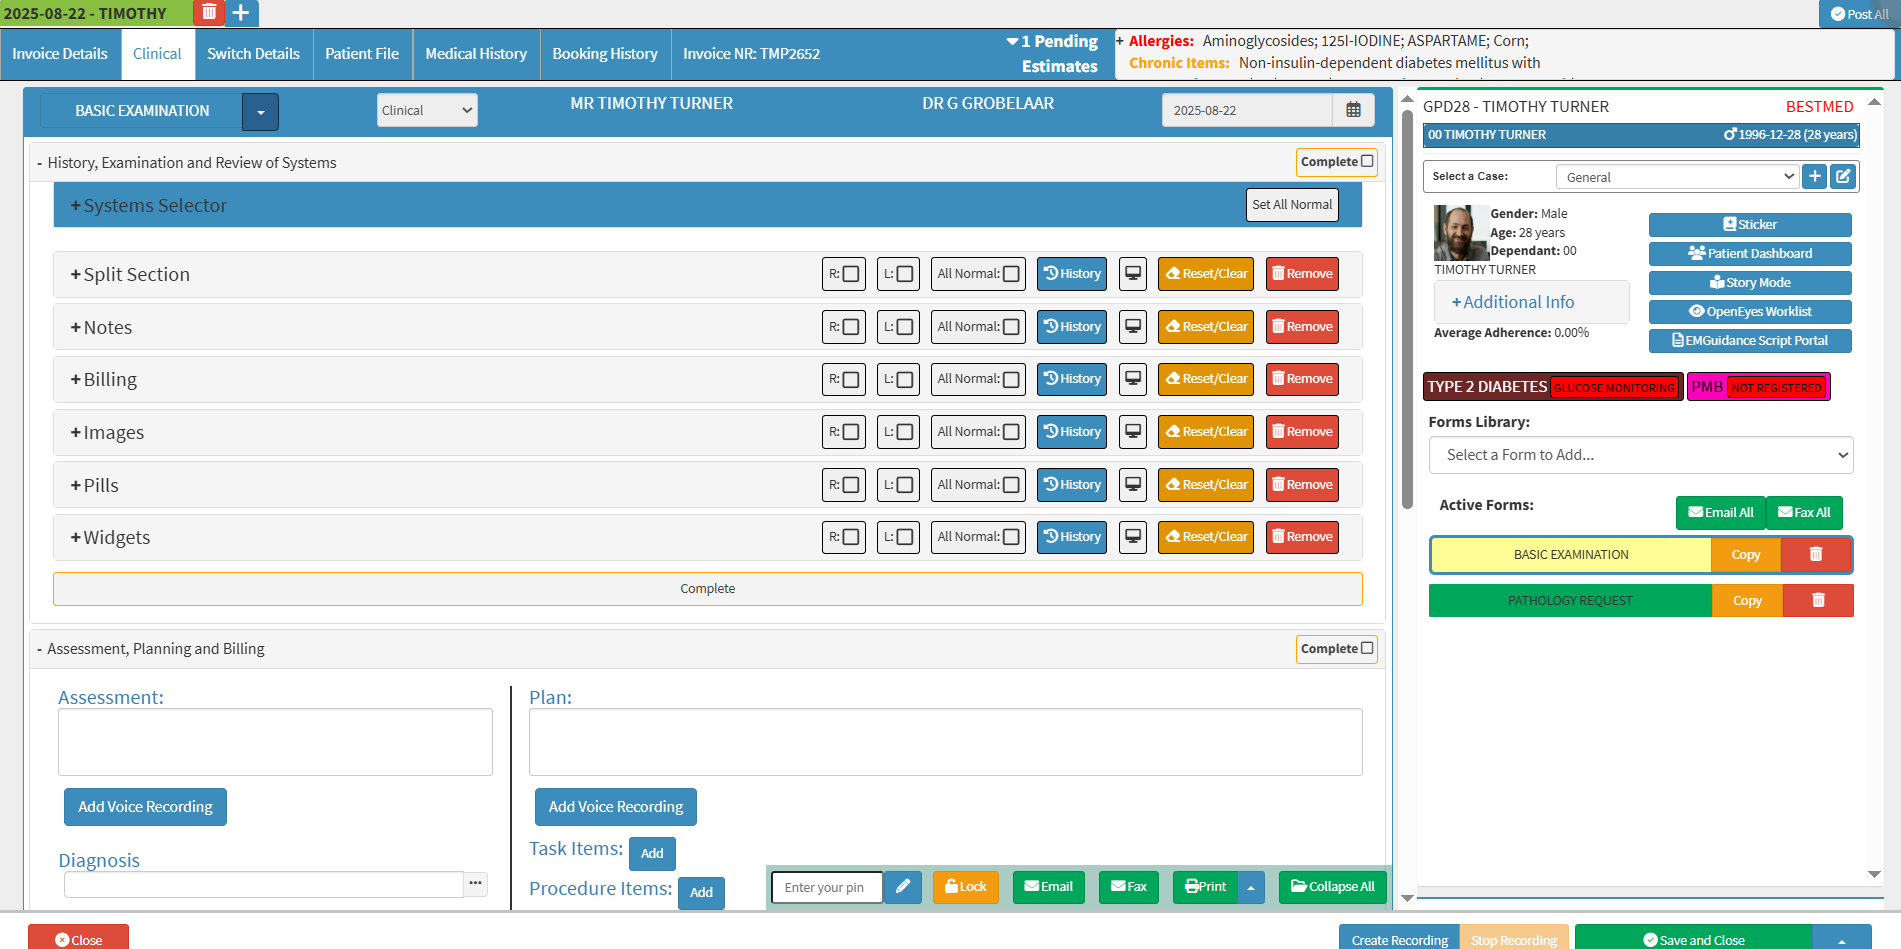Click the add case plus icon
This screenshot has width=1901, height=949.
(1814, 176)
